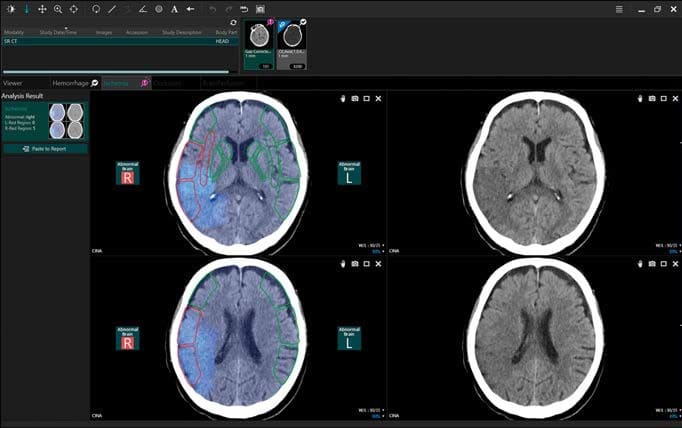
Task: Capture snapshot of upper colored viewport
Action: pyautogui.click(x=355, y=99)
